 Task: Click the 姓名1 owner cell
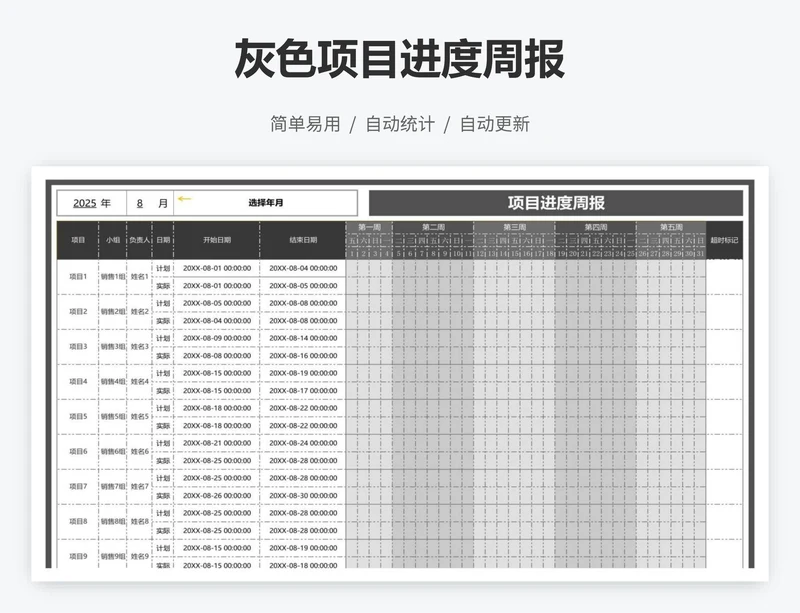pos(139,277)
